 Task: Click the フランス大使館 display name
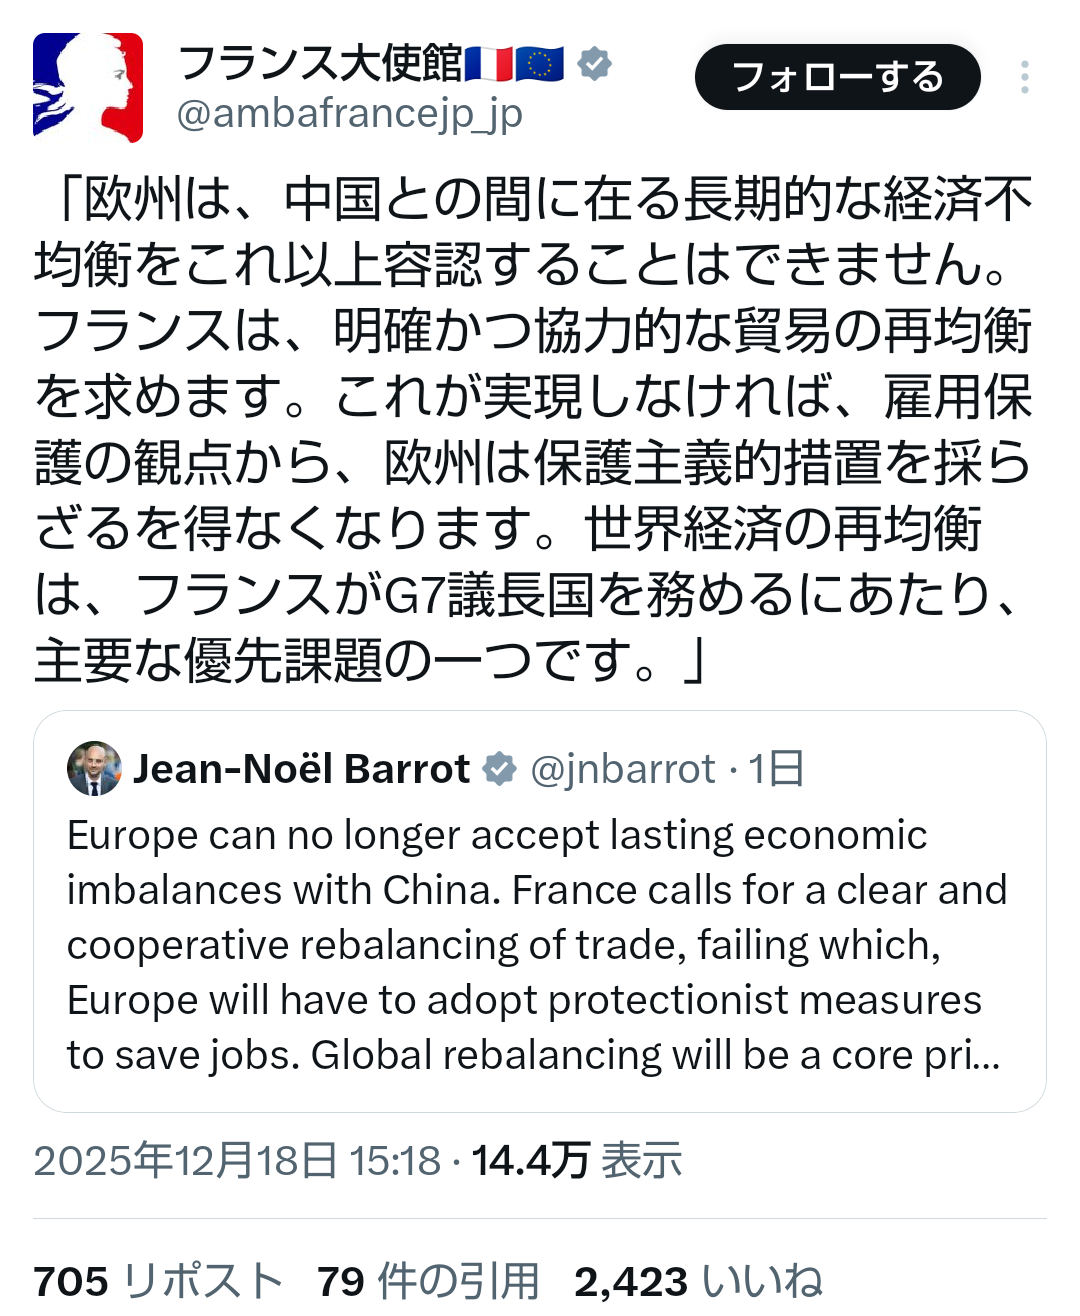click(x=320, y=64)
